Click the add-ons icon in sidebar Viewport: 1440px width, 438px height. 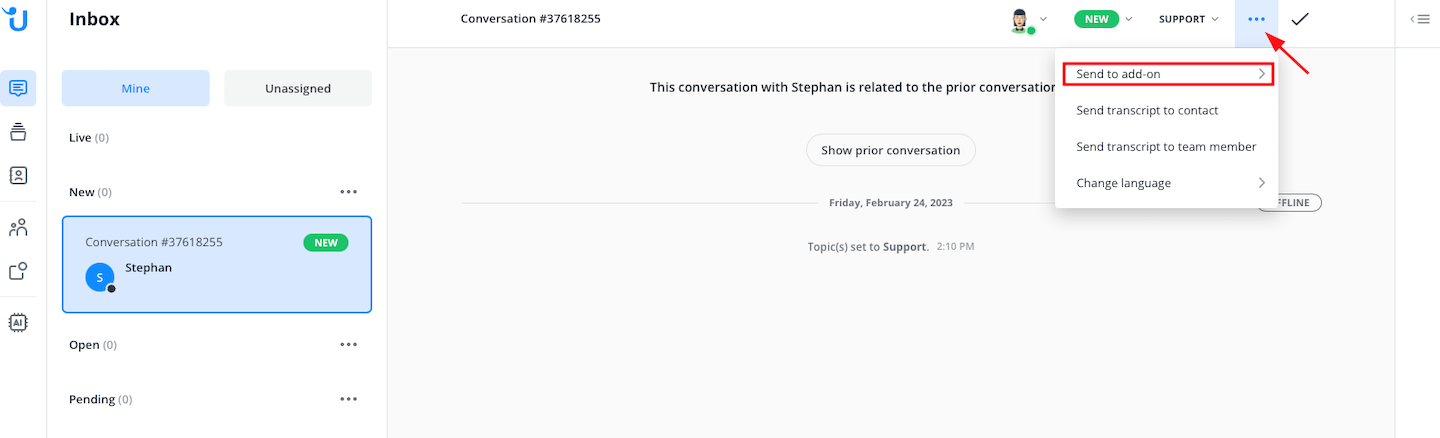coord(18,271)
